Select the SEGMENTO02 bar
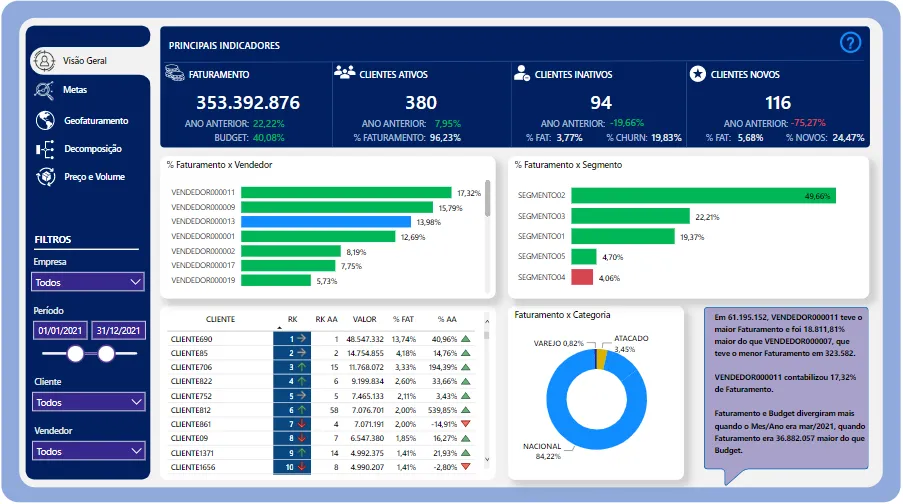The width and height of the screenshot is (903, 504). tap(703, 195)
